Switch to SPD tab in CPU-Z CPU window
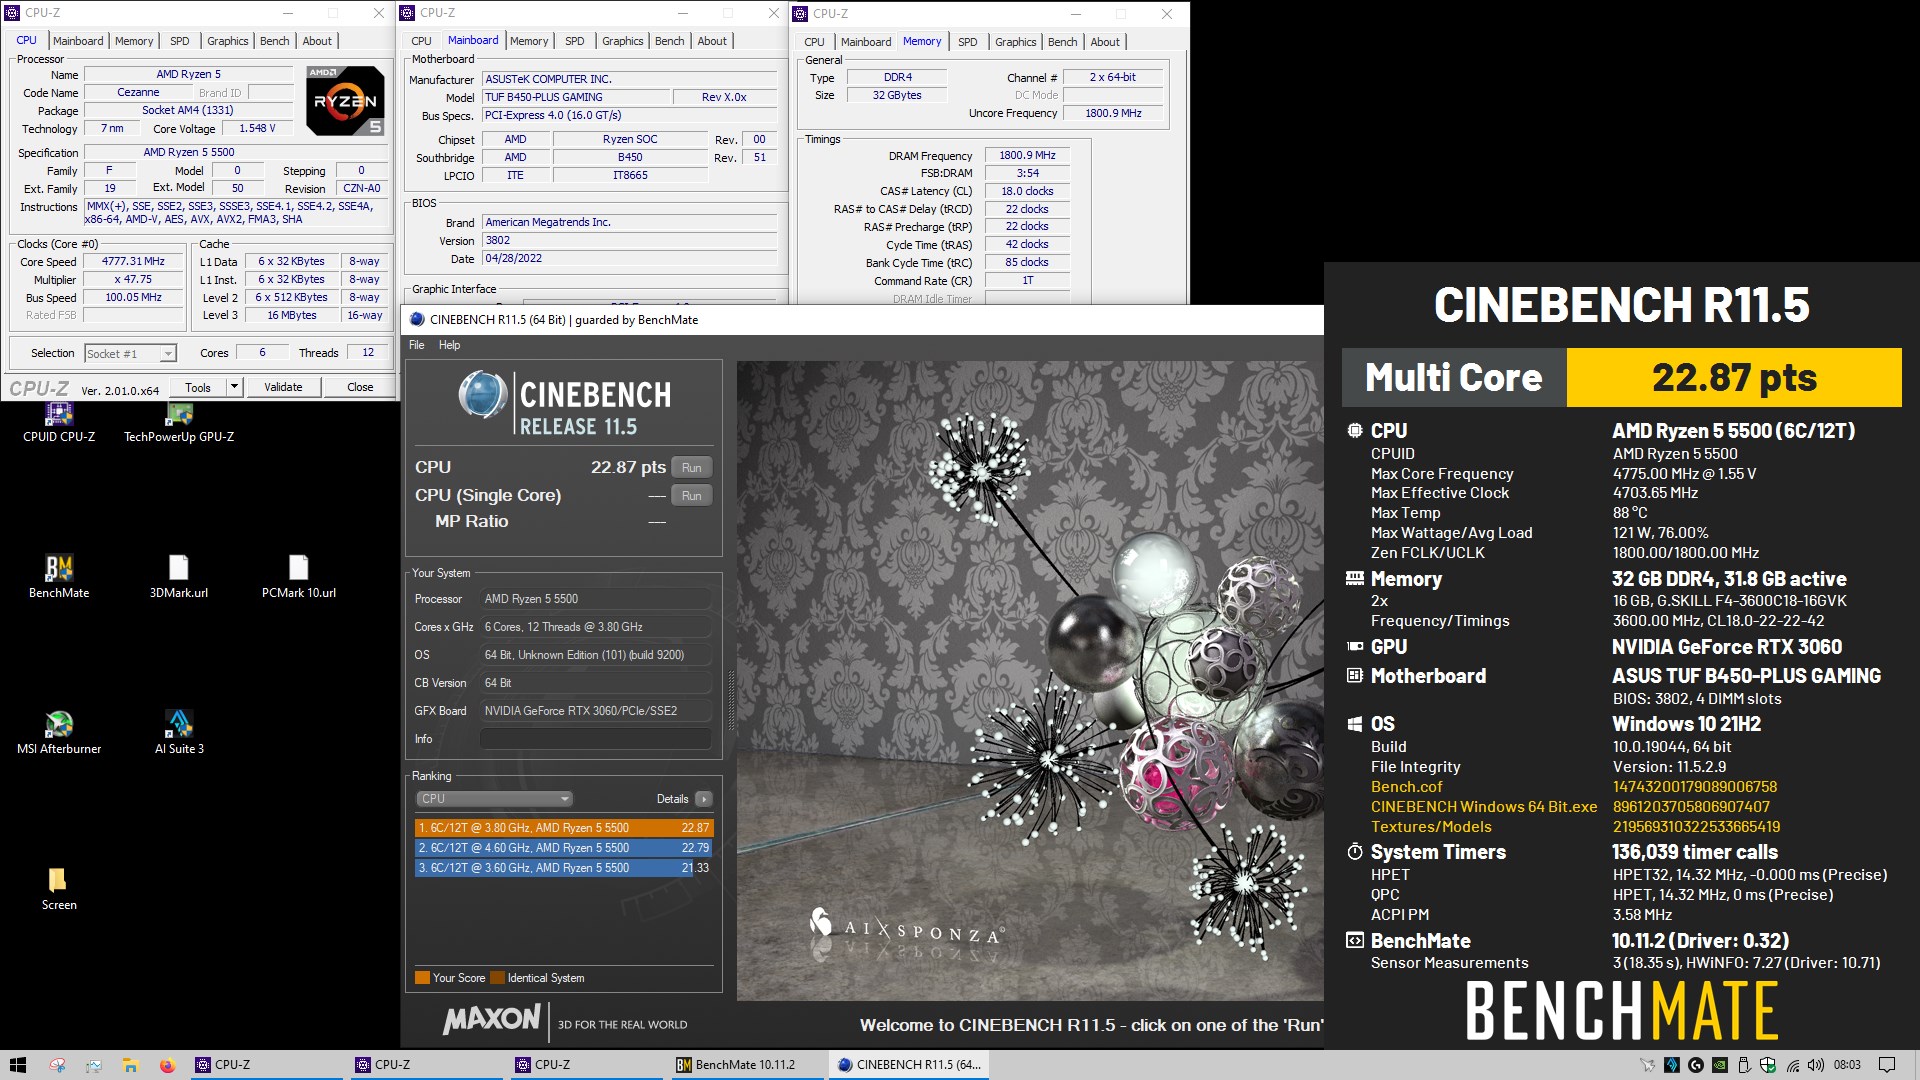This screenshot has height=1080, width=1920. [180, 41]
